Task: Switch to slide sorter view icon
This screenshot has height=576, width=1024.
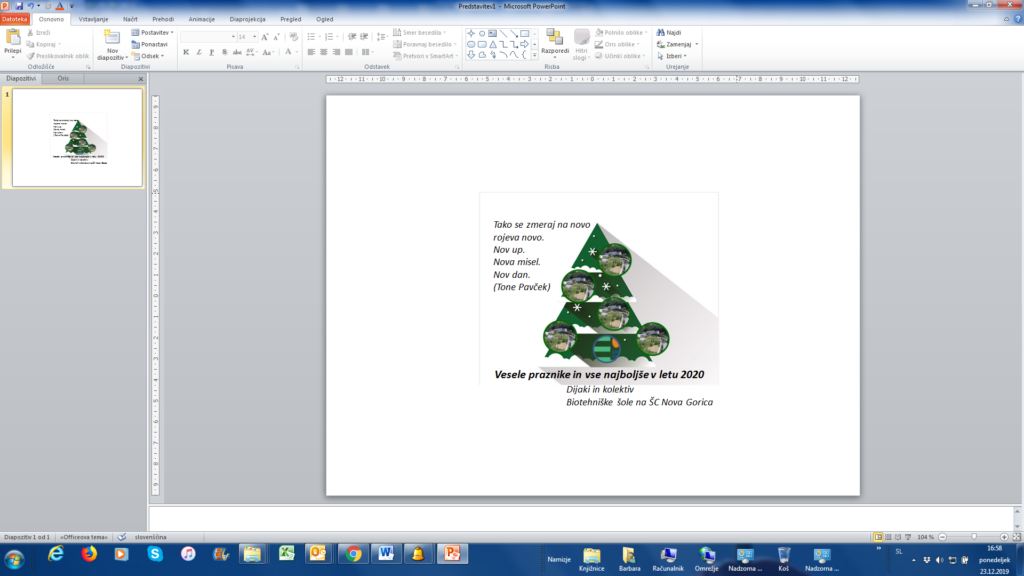Action: (888, 537)
